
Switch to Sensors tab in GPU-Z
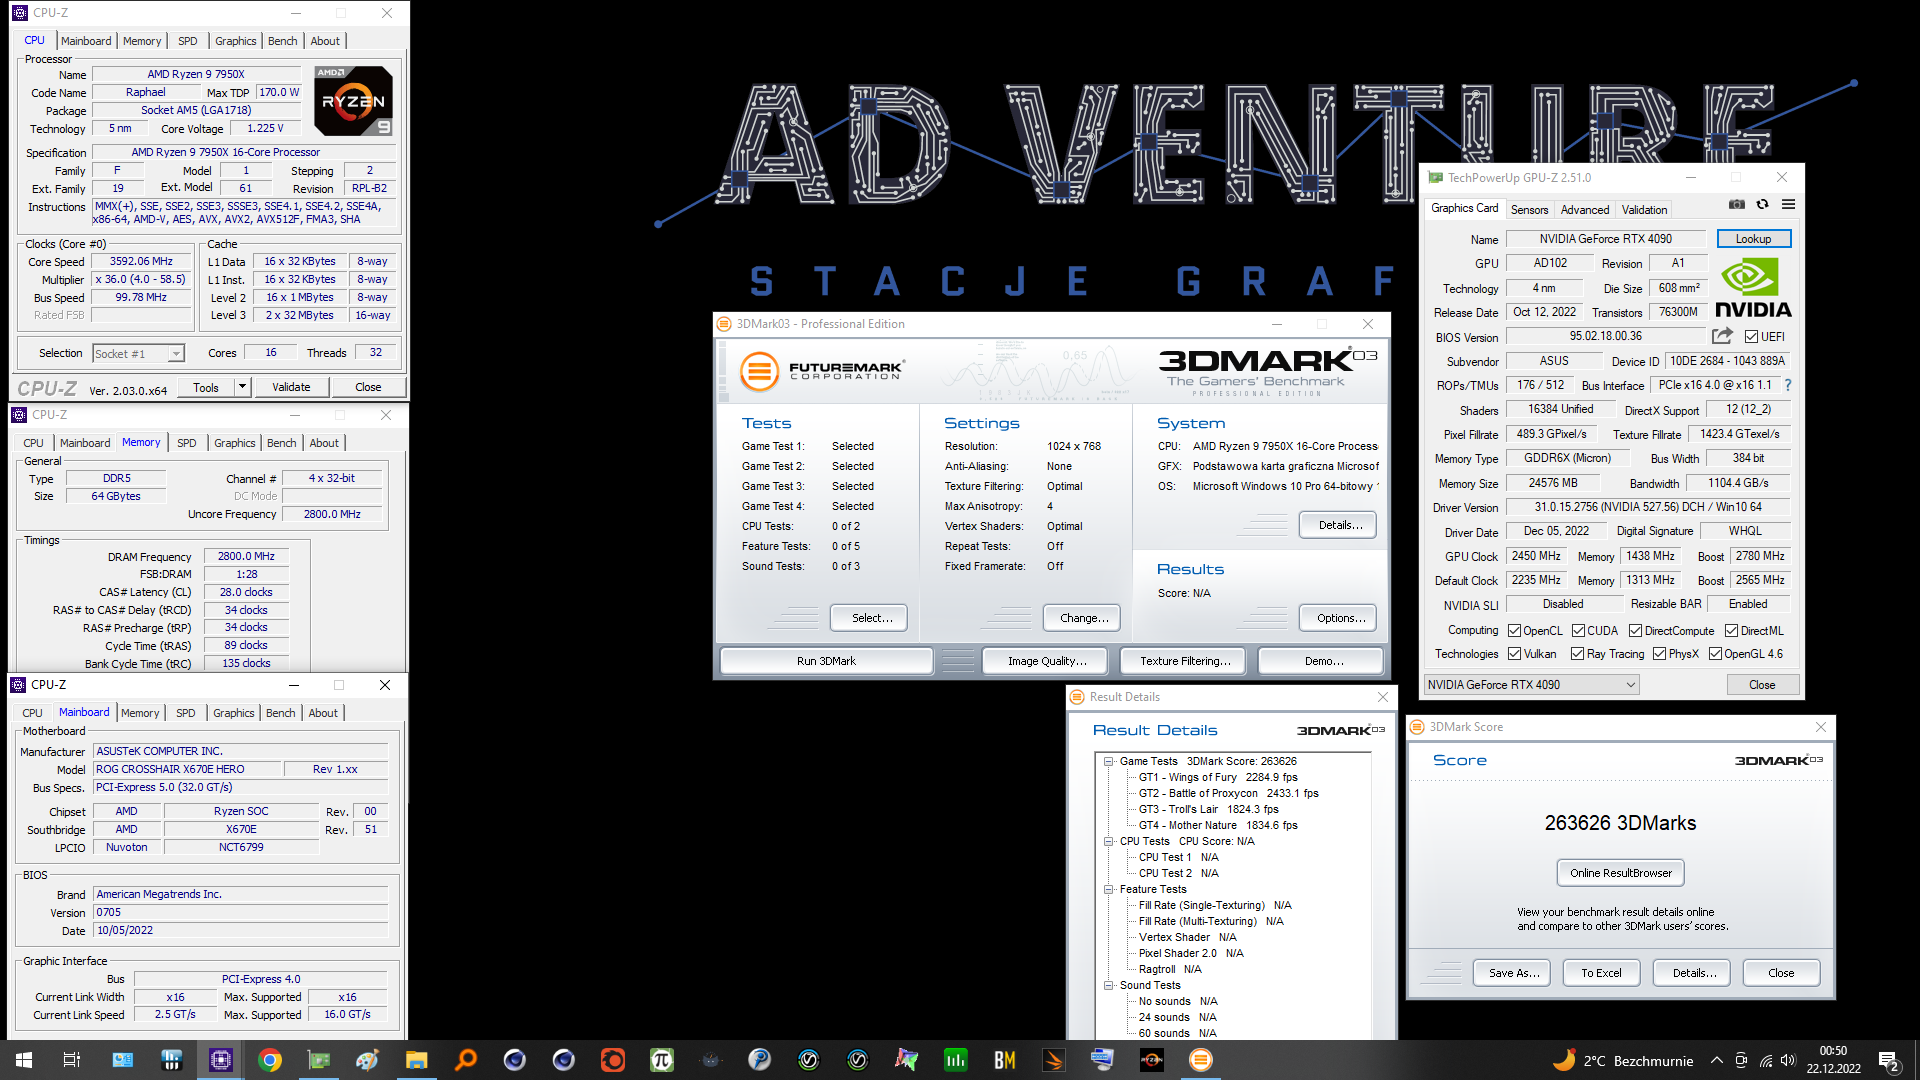1529,210
